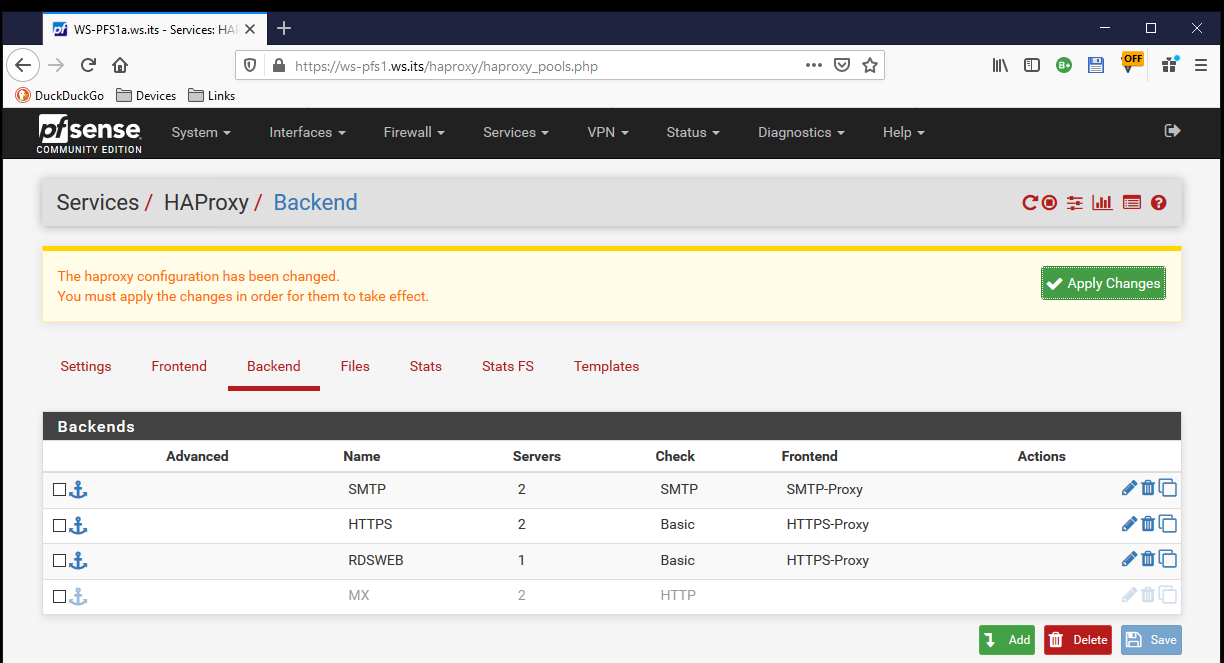Click the anchor icon in RDSWEB row
Viewport: 1224px width, 663px height.
tap(78, 561)
